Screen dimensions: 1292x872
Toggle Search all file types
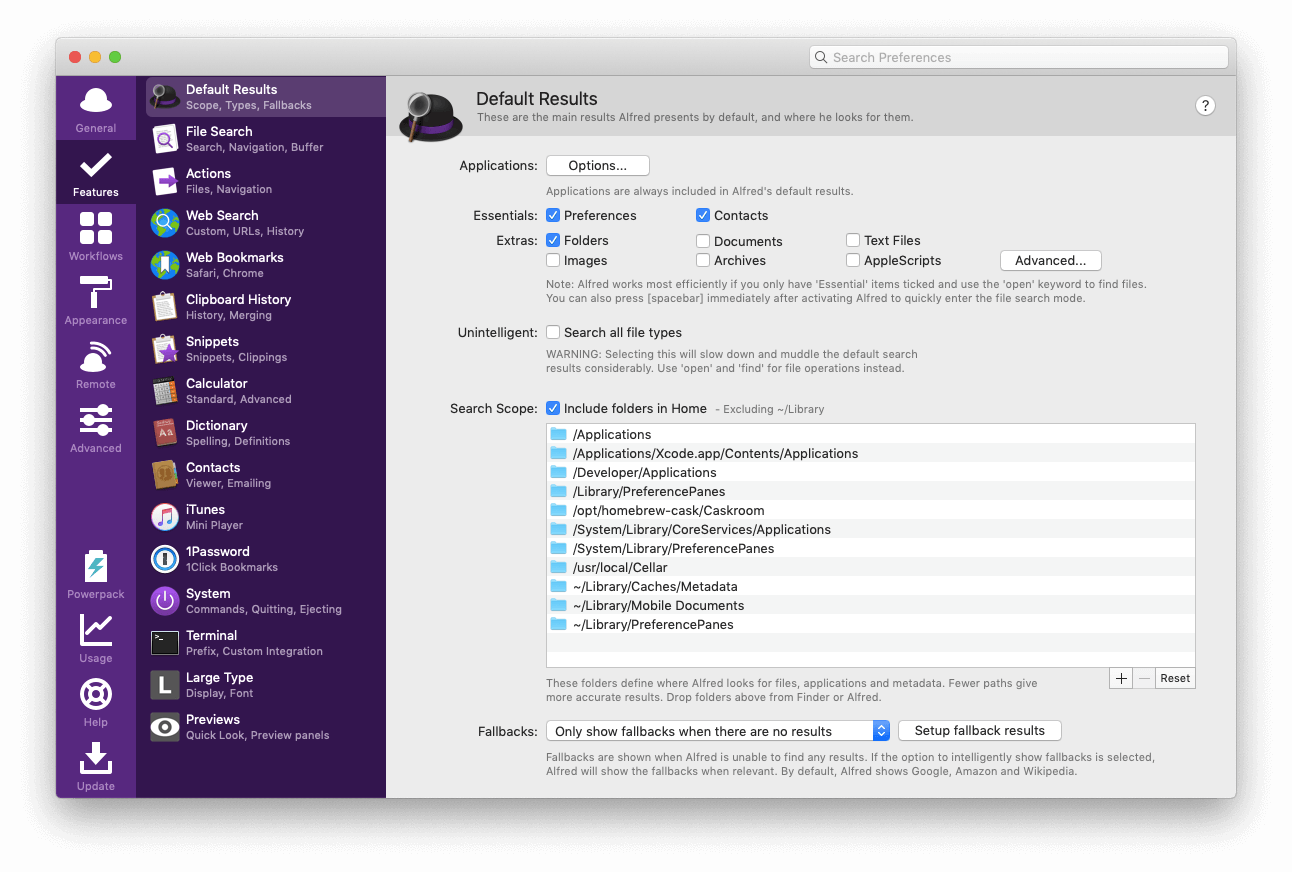pos(552,332)
